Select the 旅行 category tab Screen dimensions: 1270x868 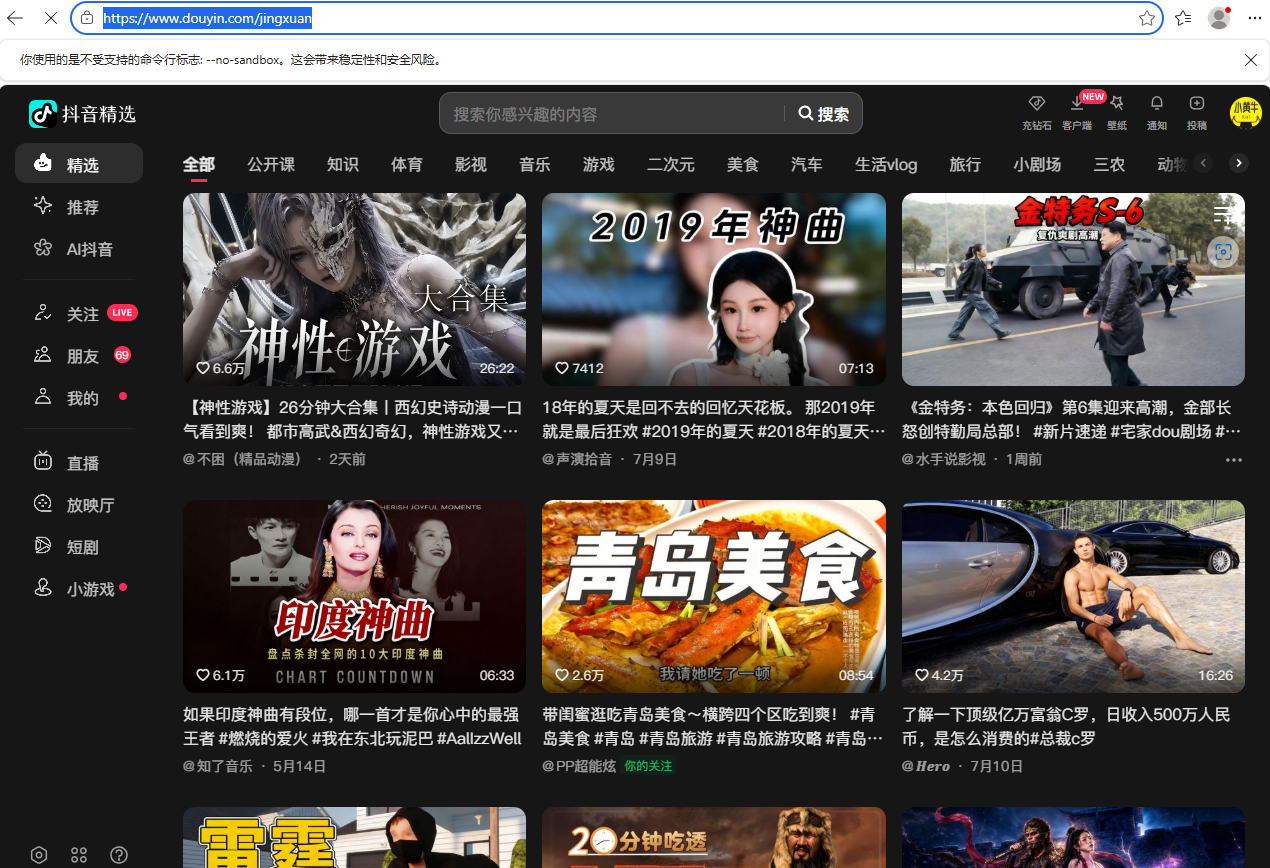(x=965, y=165)
